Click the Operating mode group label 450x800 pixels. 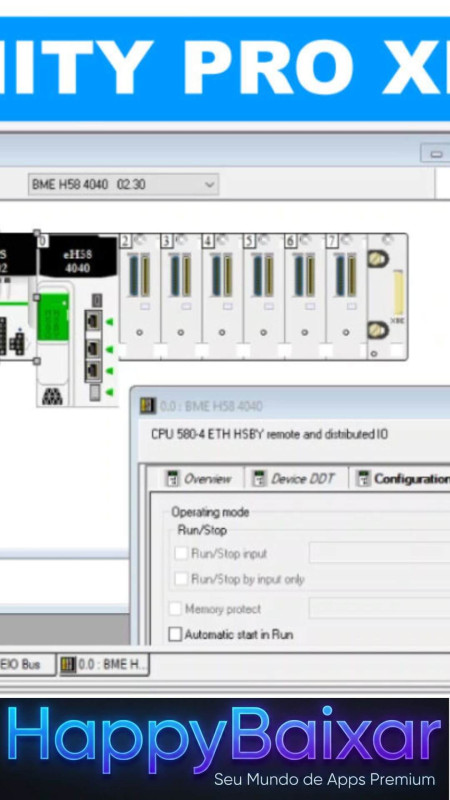tap(210, 512)
